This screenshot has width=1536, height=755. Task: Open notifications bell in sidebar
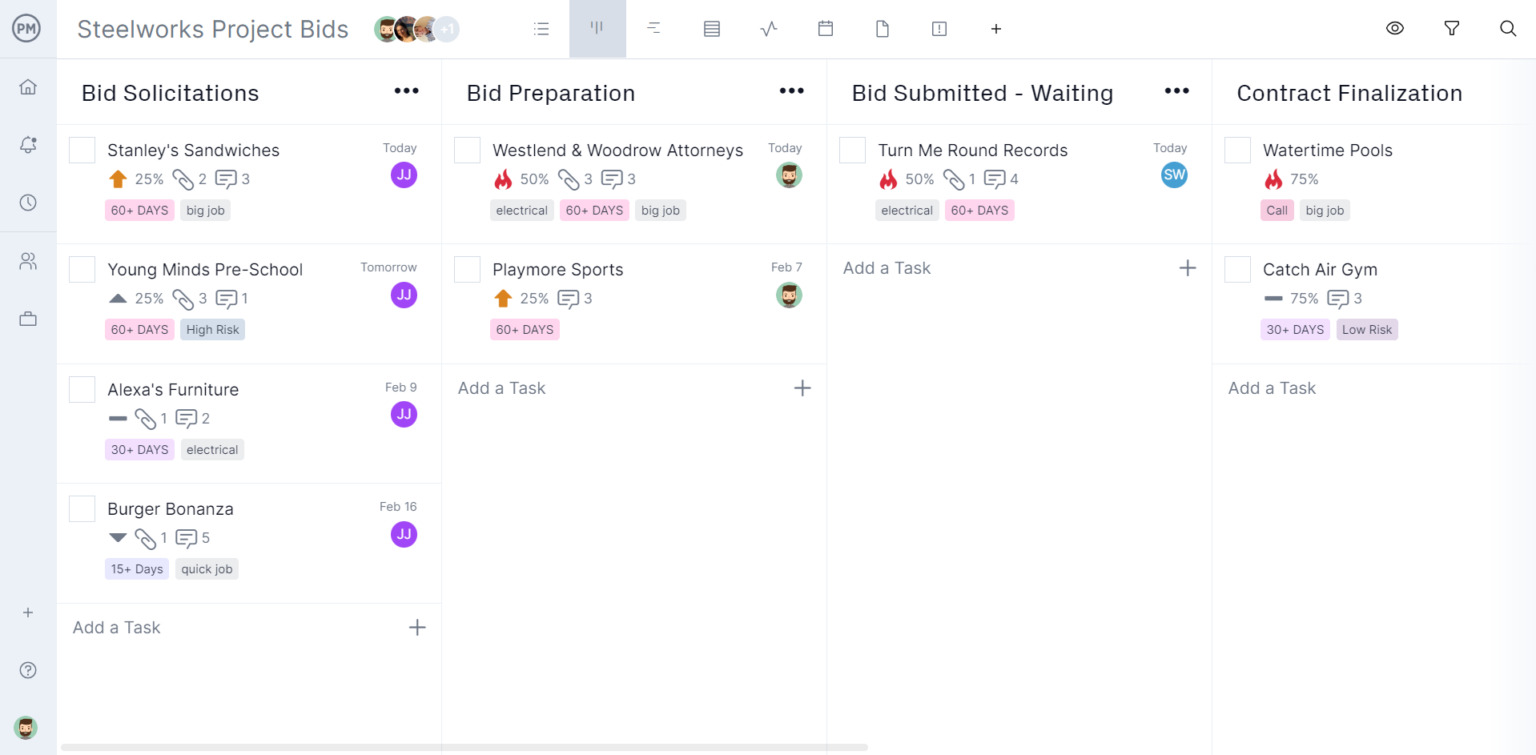pyautogui.click(x=28, y=145)
